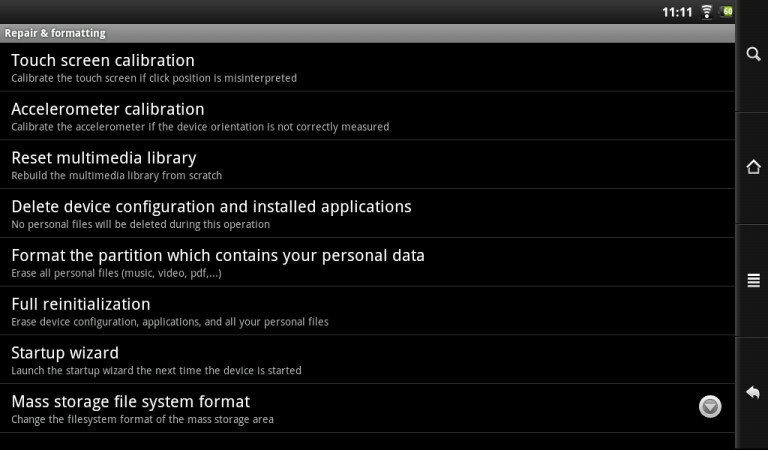Tap the battery level indicator

(x=726, y=11)
